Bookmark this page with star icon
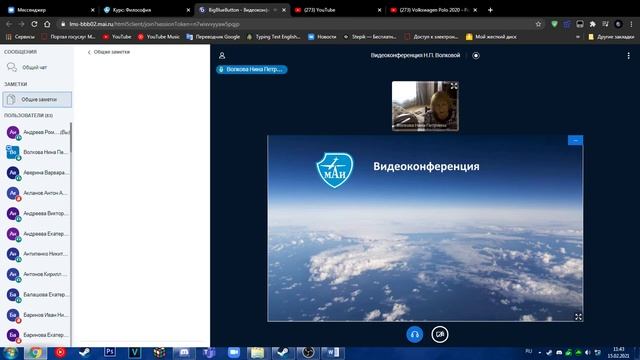This screenshot has width=640, height=360. coord(538,24)
